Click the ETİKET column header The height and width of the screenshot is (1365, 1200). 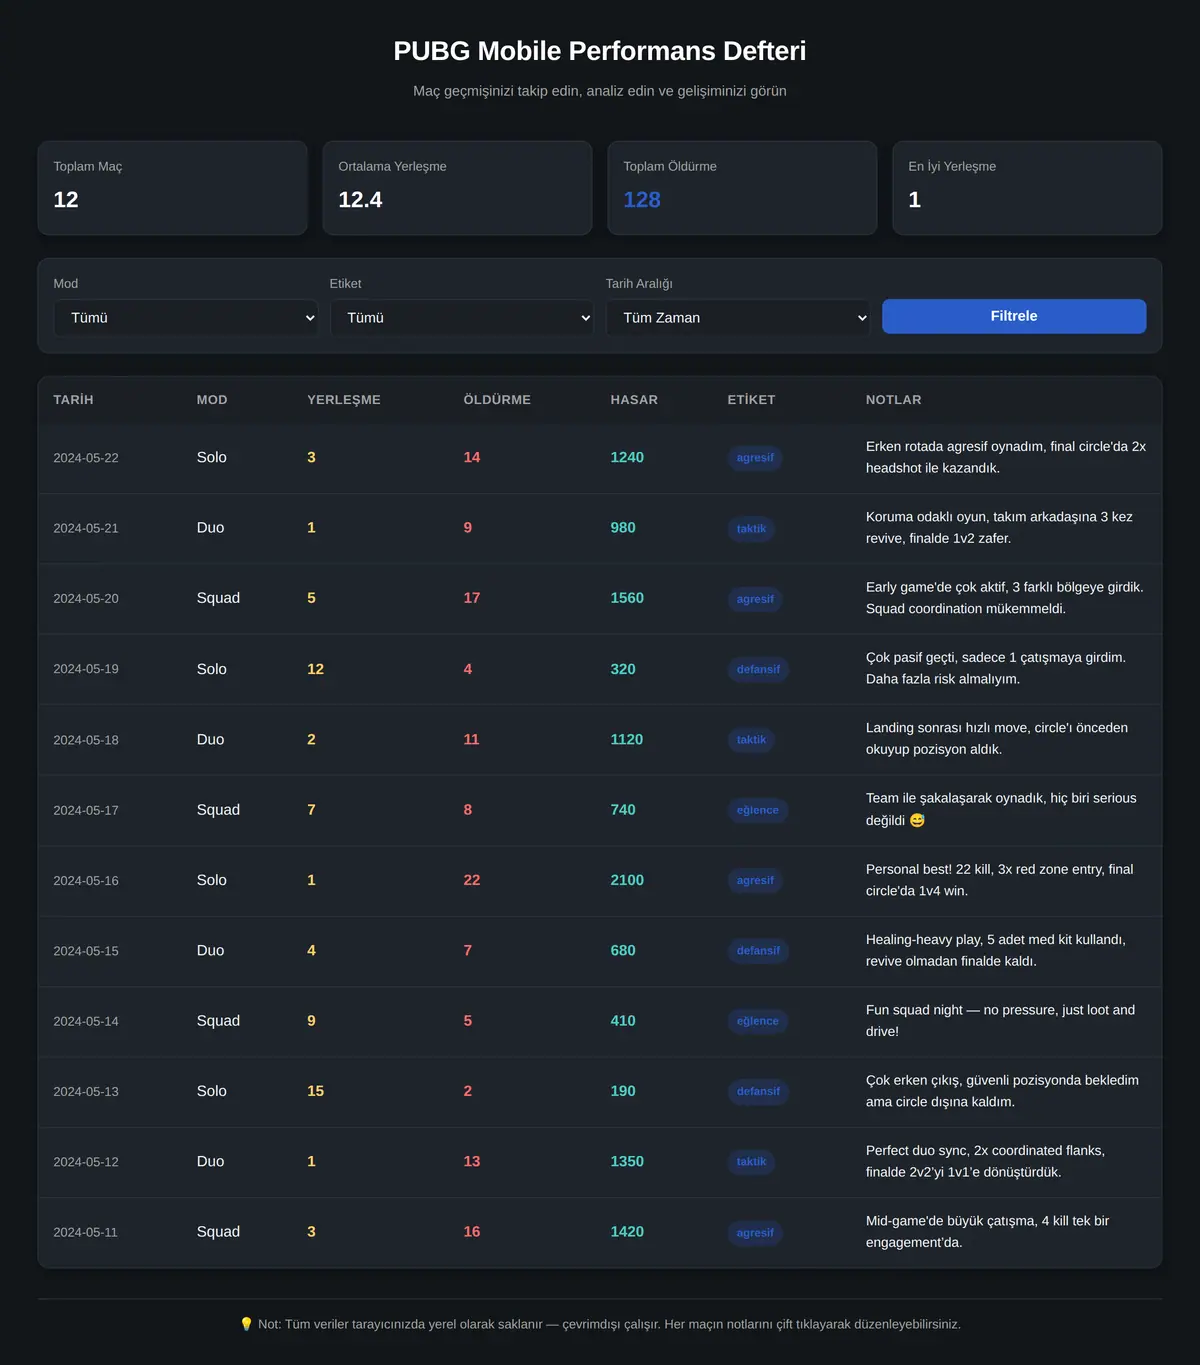tap(751, 400)
